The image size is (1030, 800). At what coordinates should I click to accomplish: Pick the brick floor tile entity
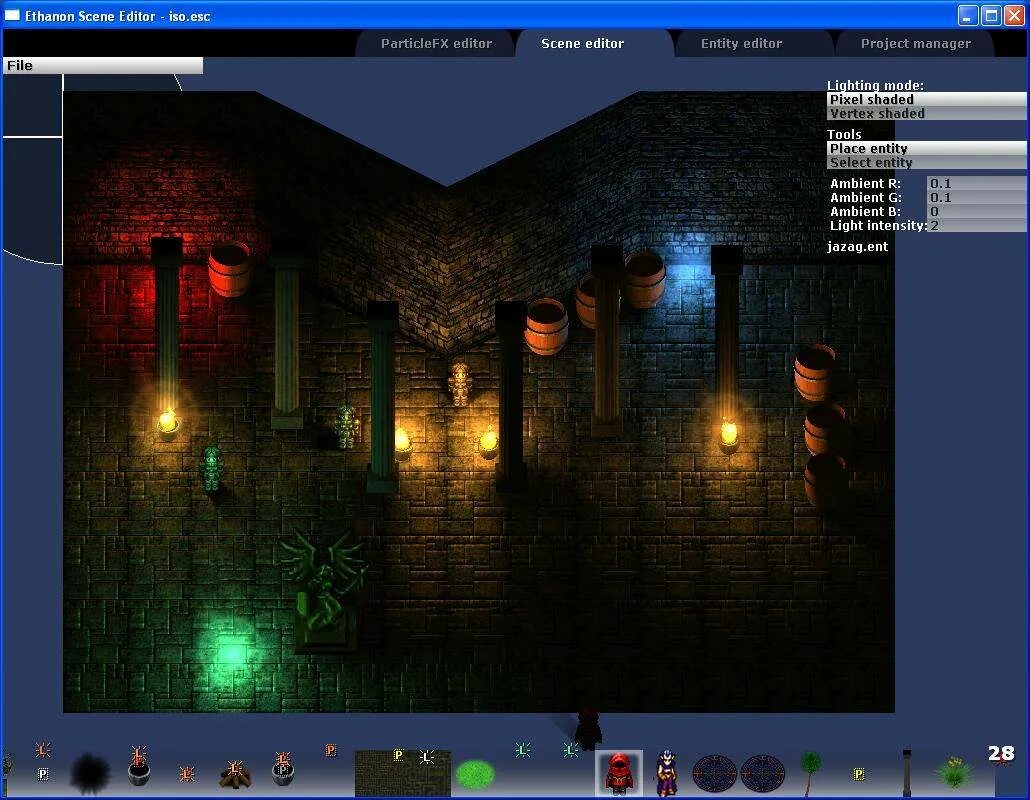point(403,773)
